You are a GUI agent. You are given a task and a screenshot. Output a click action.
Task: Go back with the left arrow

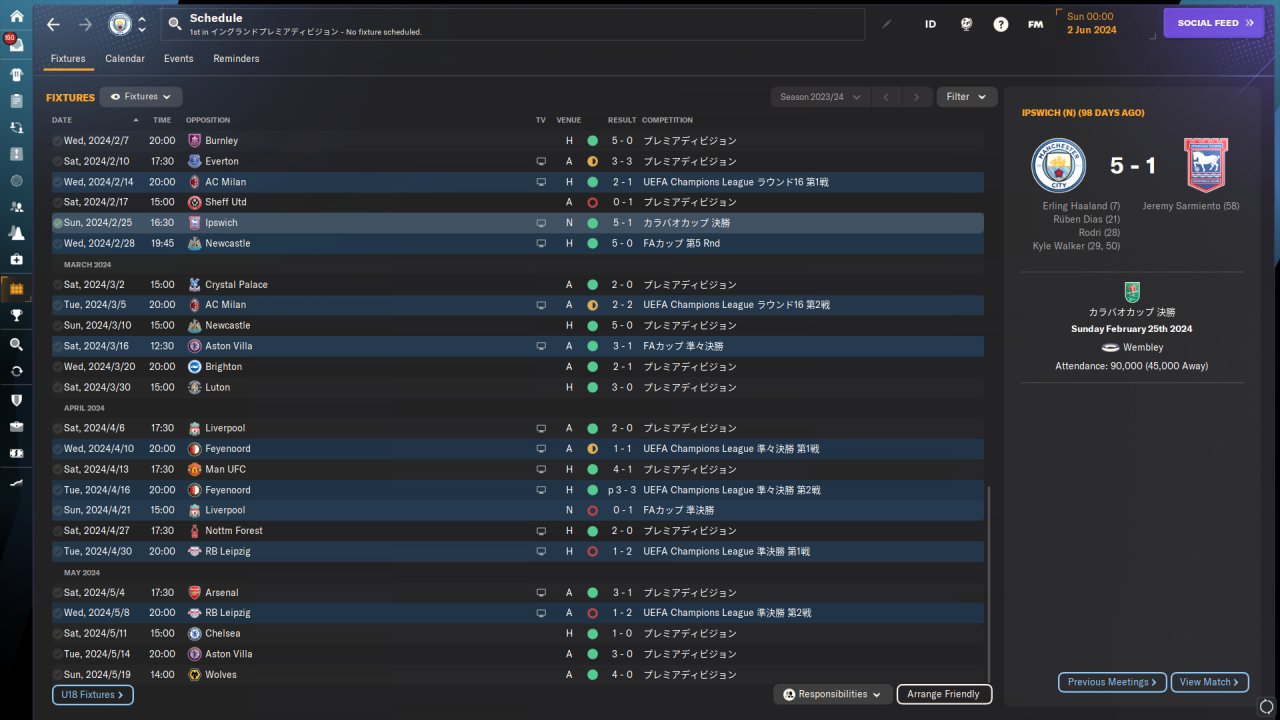coord(54,24)
